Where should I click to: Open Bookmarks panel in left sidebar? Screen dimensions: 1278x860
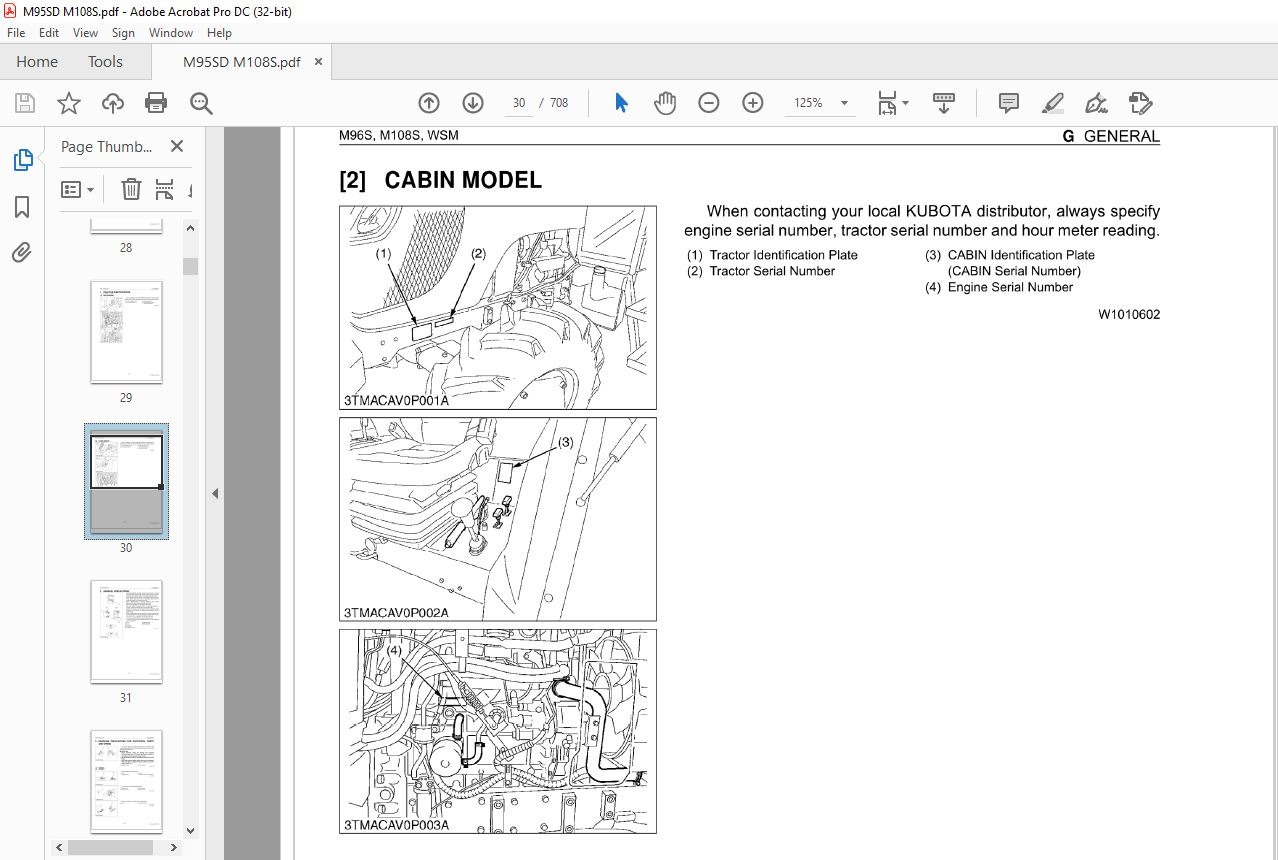(22, 207)
